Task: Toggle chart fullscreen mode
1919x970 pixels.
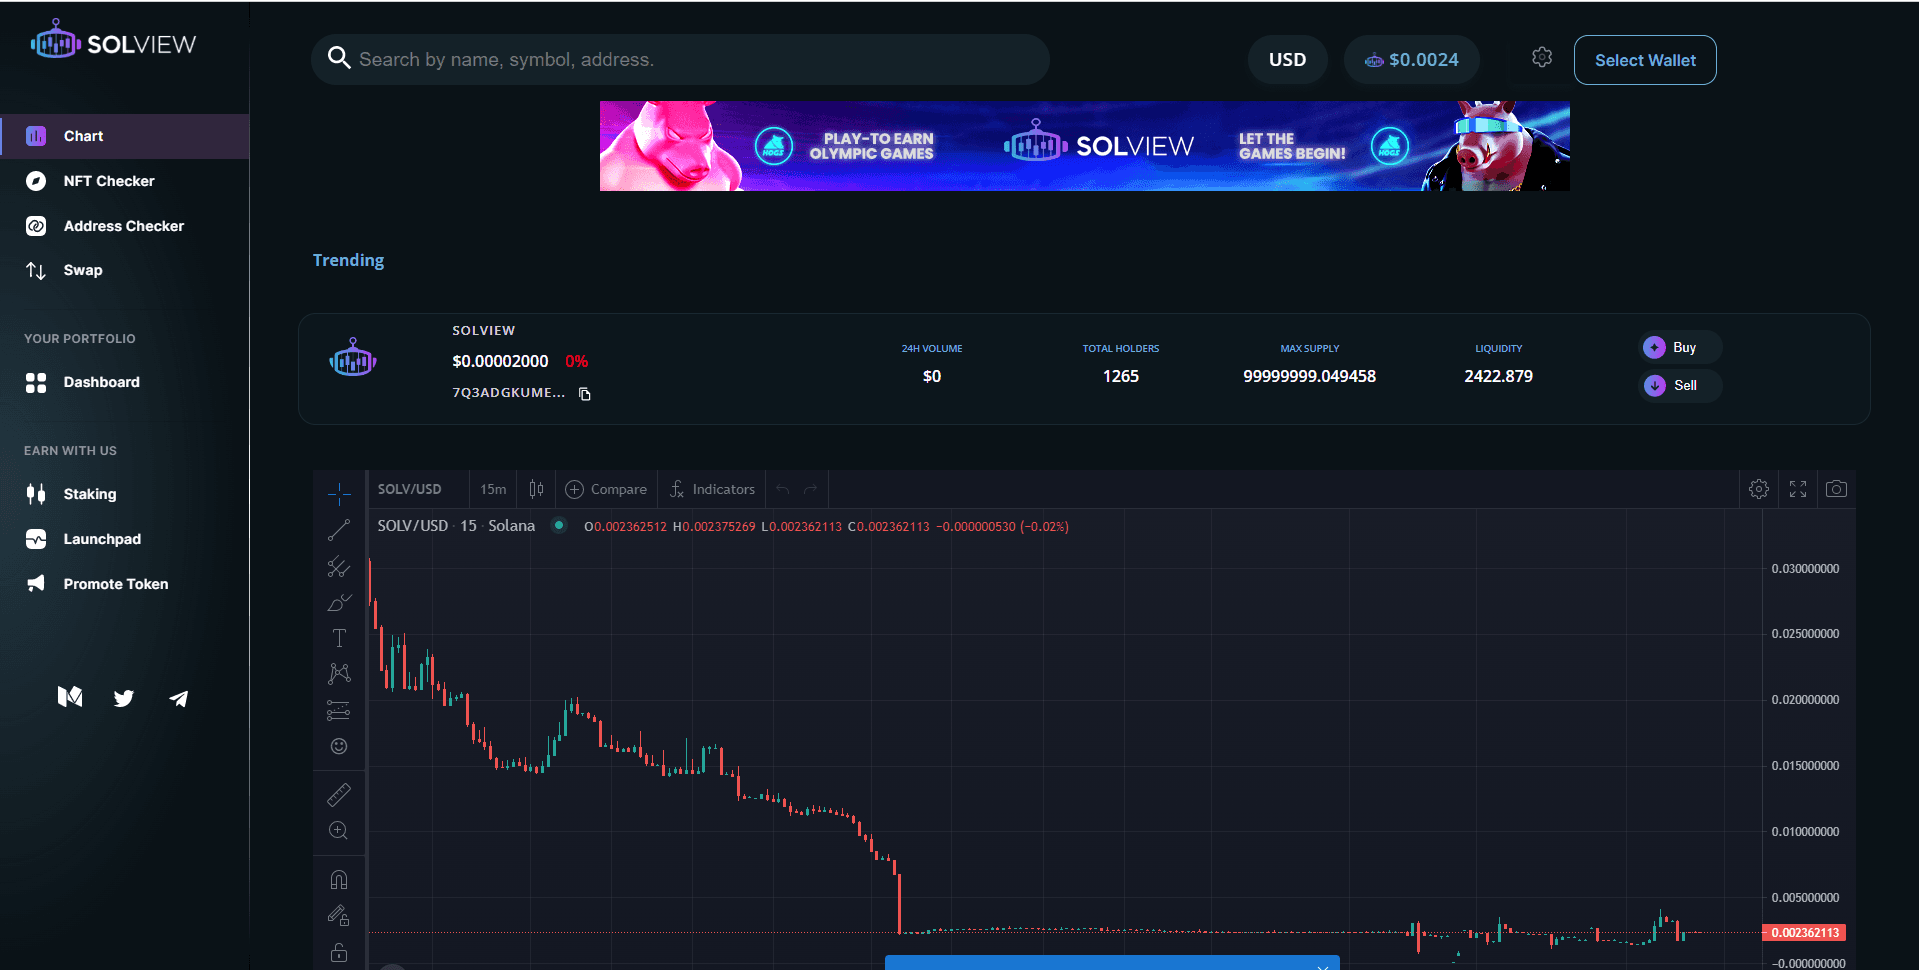Action: pos(1798,489)
